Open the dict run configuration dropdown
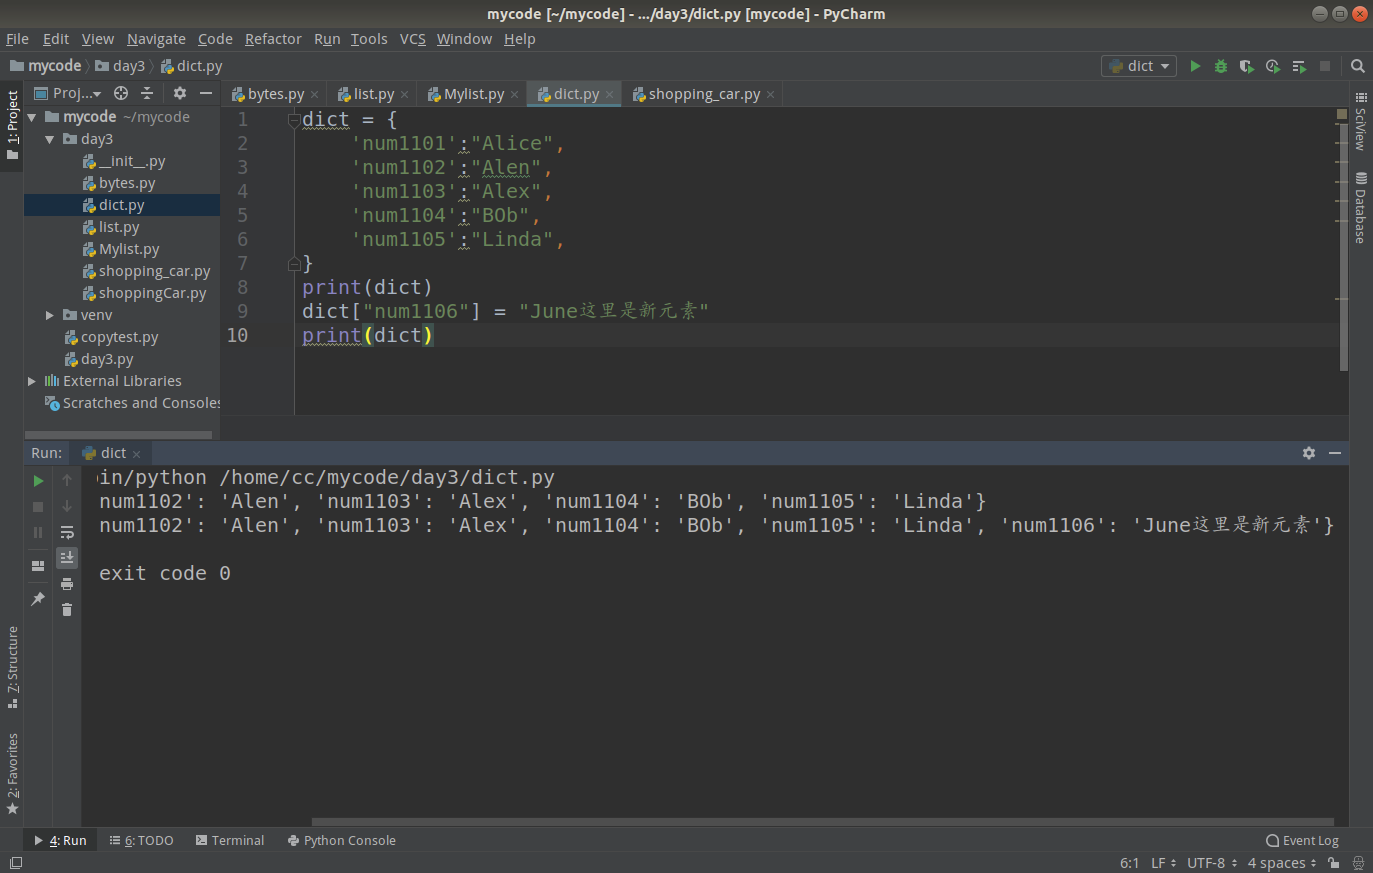This screenshot has height=873, width=1373. click(x=1140, y=66)
